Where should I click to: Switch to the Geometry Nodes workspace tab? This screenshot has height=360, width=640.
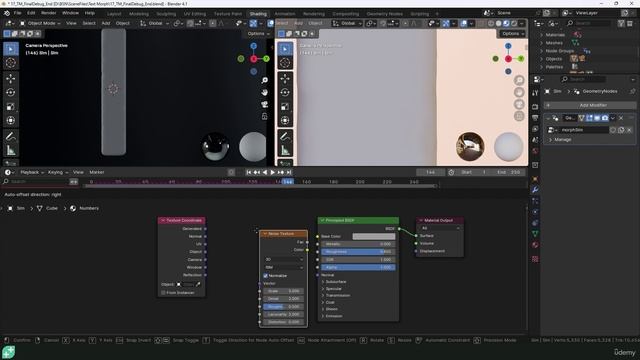[x=384, y=14]
